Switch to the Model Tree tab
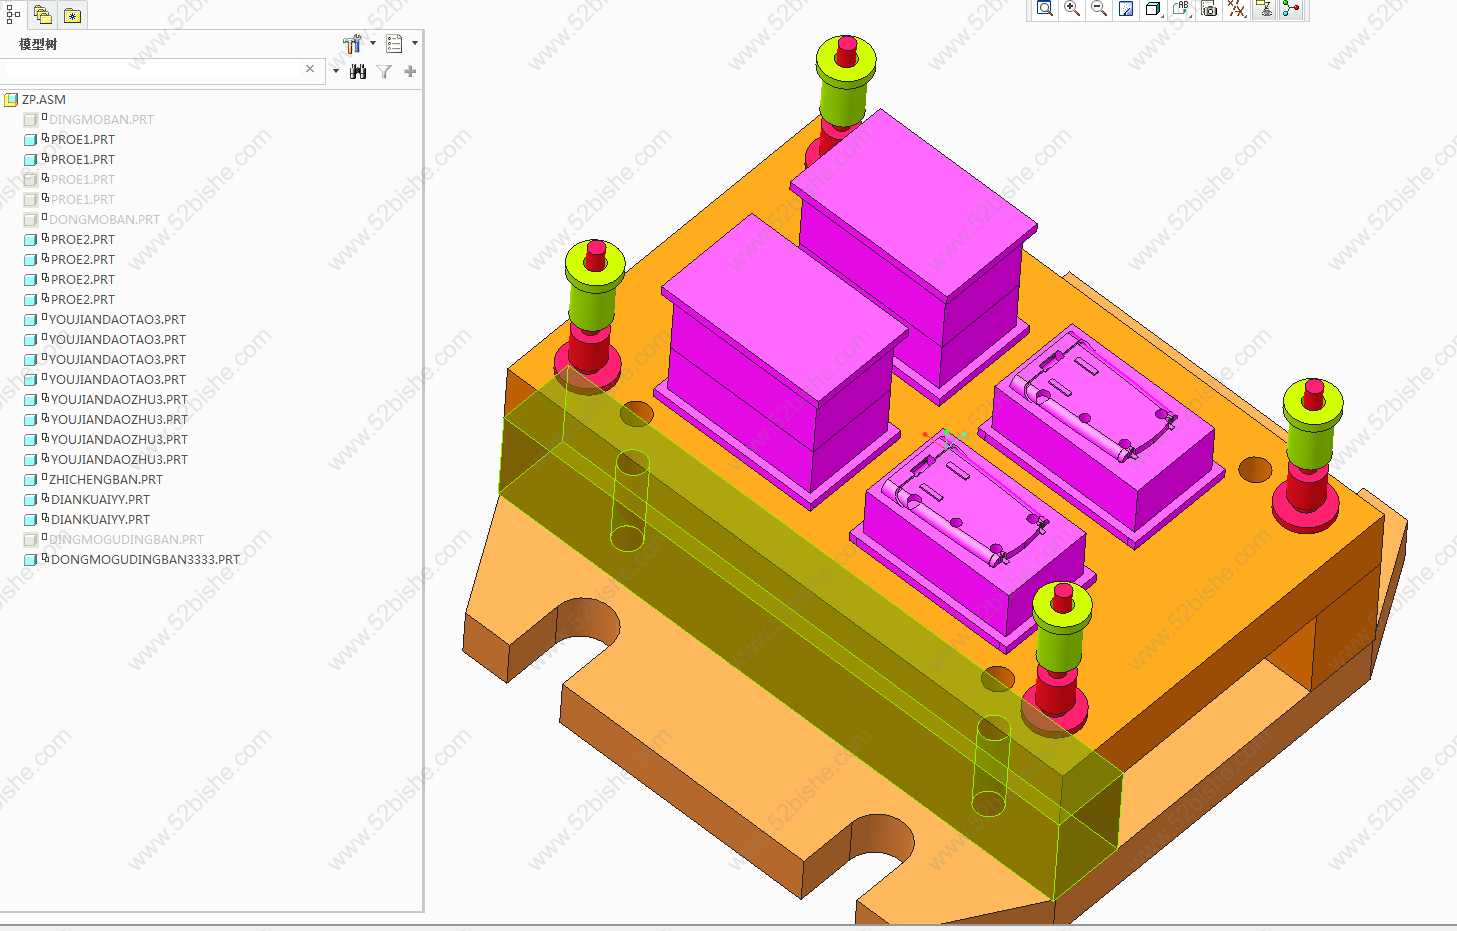The height and width of the screenshot is (931, 1457). coord(13,14)
